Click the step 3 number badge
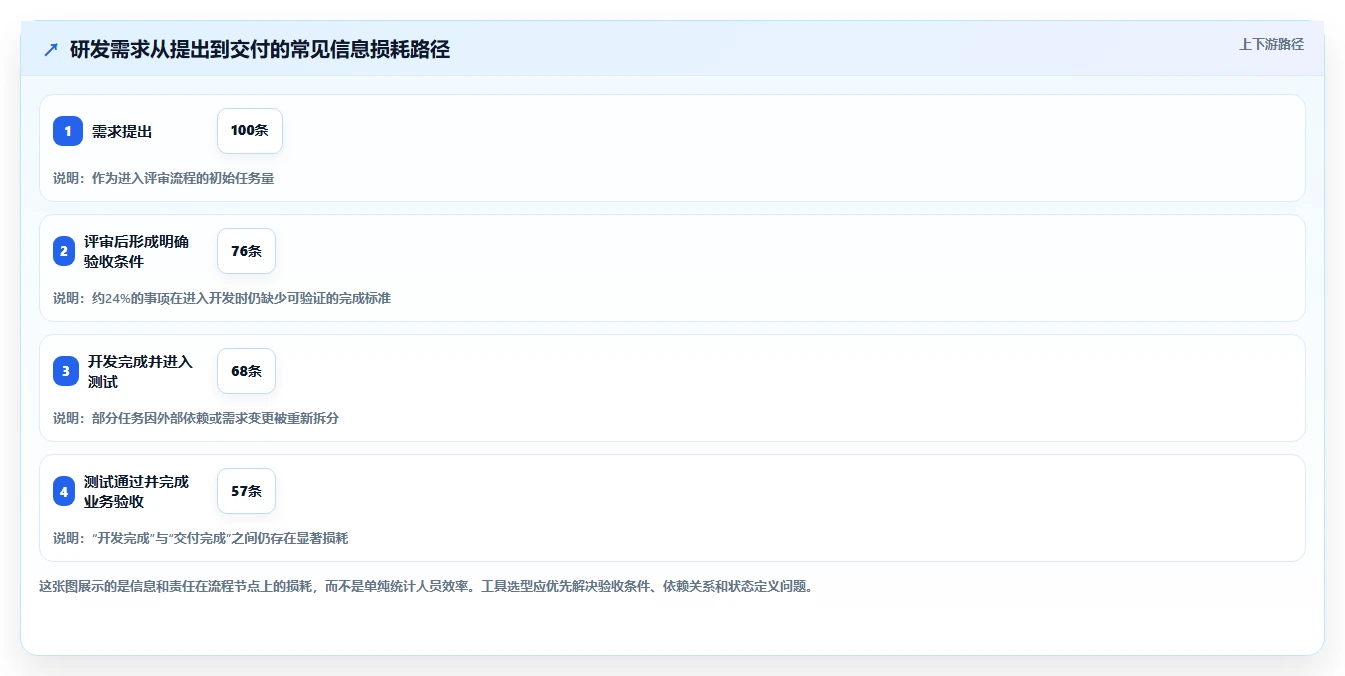The height and width of the screenshot is (676, 1345). point(66,371)
